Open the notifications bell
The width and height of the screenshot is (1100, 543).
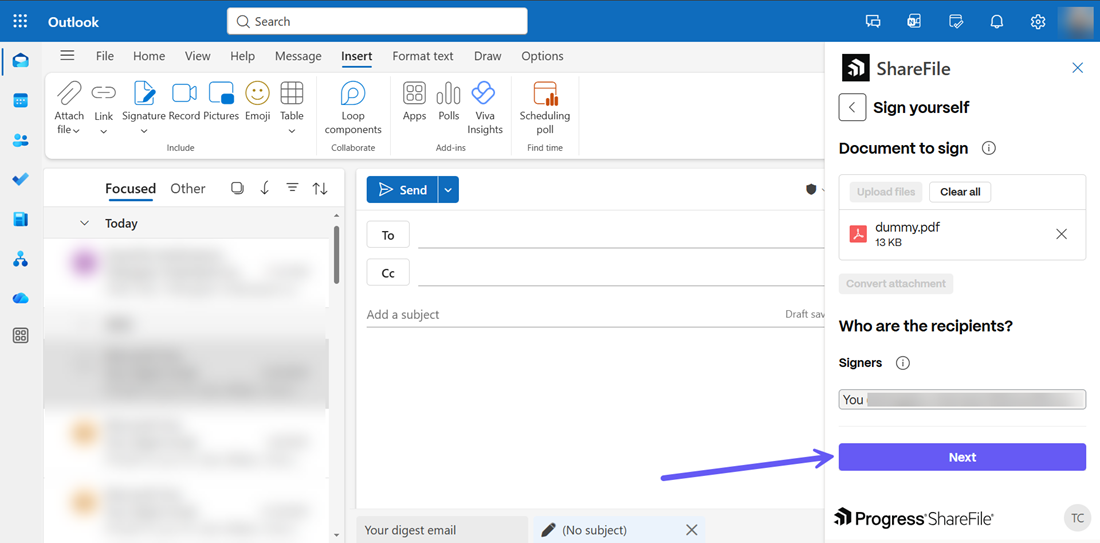[996, 21]
